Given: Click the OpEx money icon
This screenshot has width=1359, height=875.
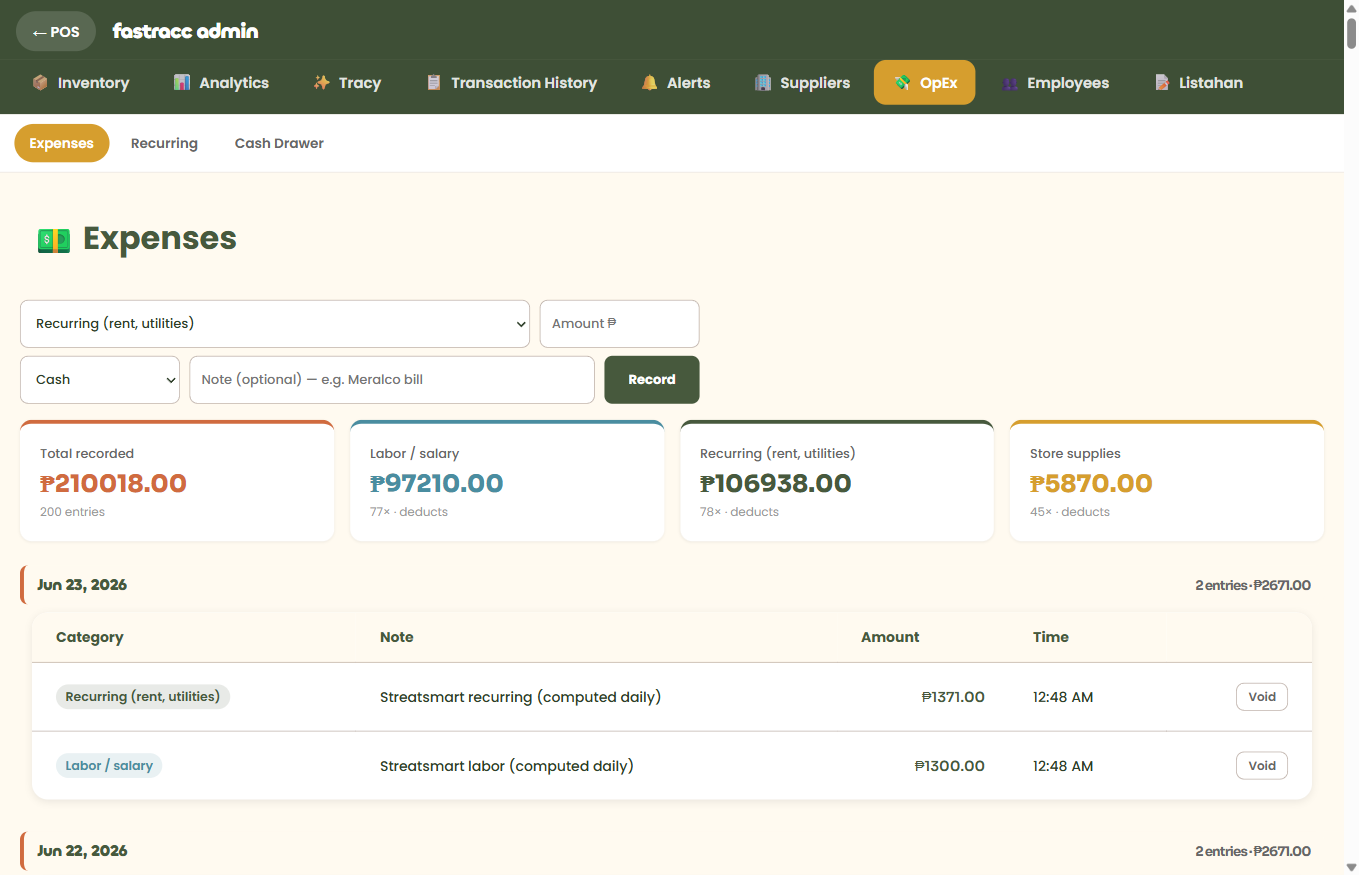Looking at the screenshot, I should (902, 83).
